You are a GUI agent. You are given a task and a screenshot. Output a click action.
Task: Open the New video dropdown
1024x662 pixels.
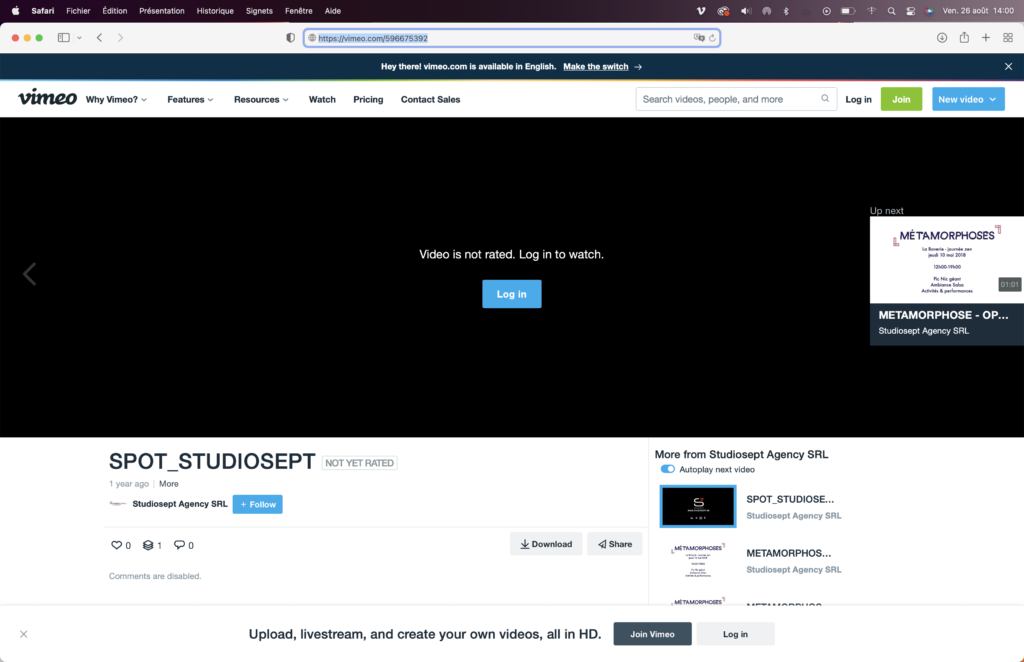[x=968, y=99]
